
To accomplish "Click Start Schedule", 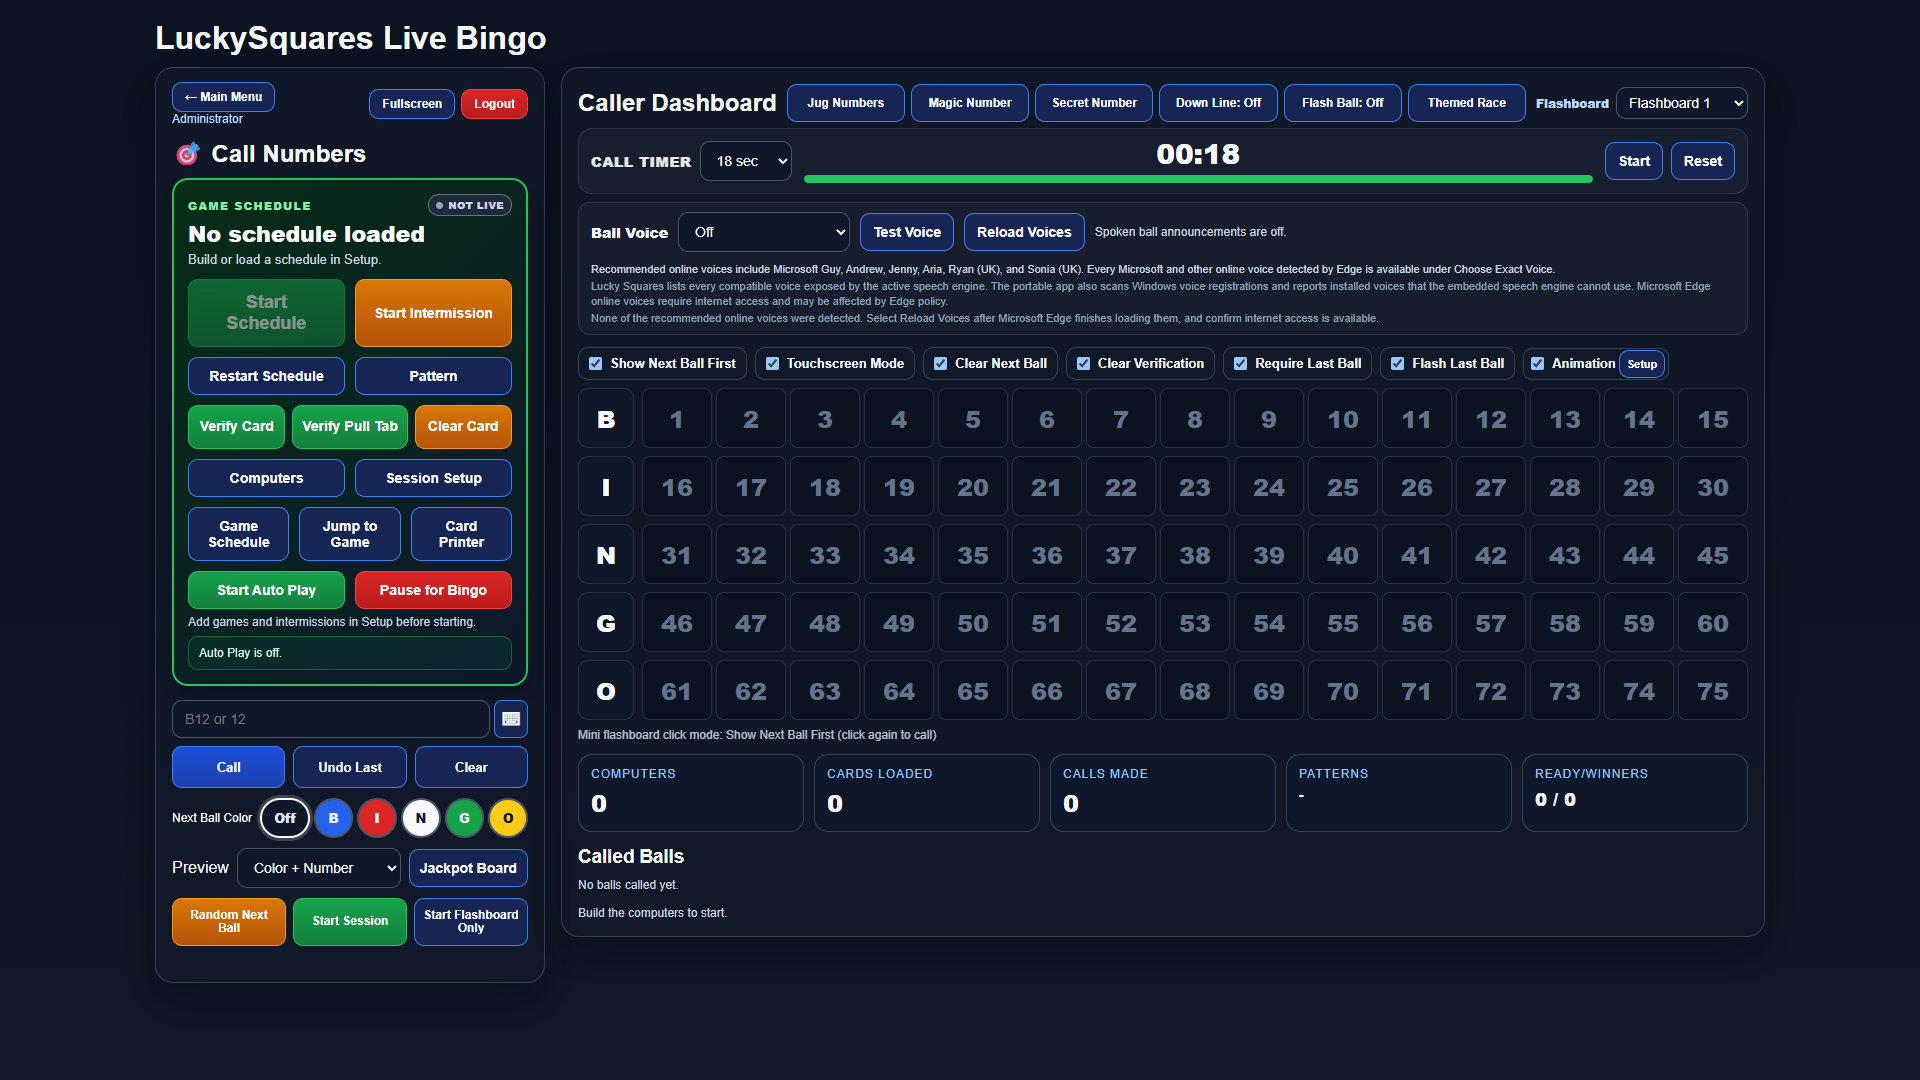I will click(x=266, y=313).
